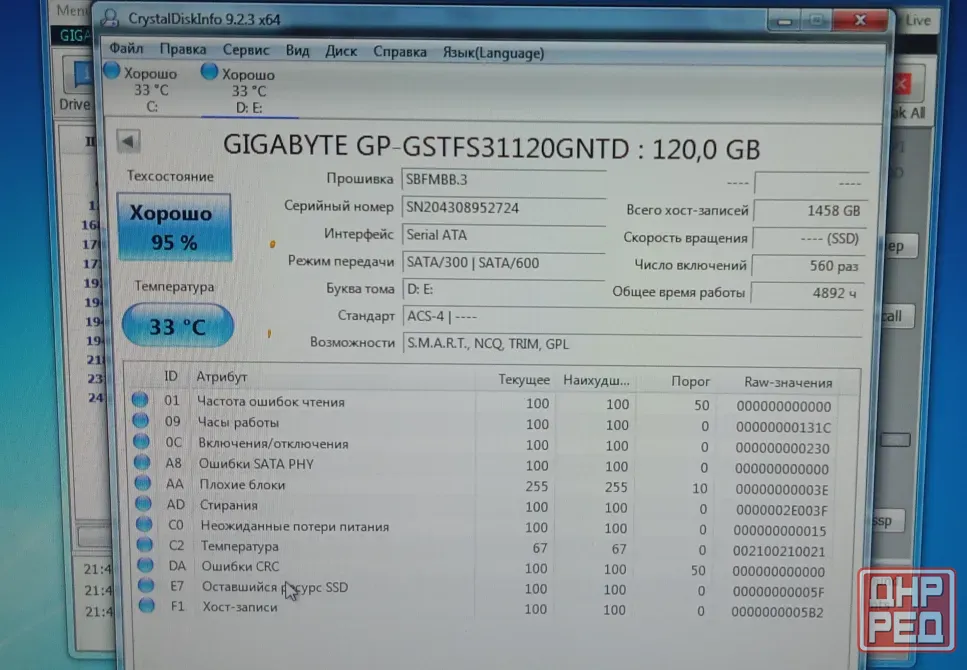Minimize the CrystalDiskInfo window

click(x=784, y=22)
